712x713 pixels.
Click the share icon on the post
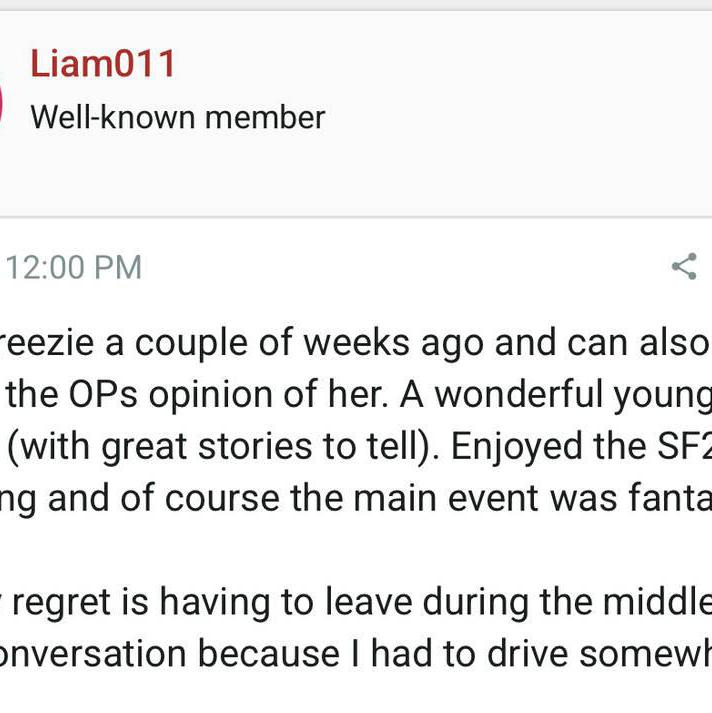coord(684,266)
